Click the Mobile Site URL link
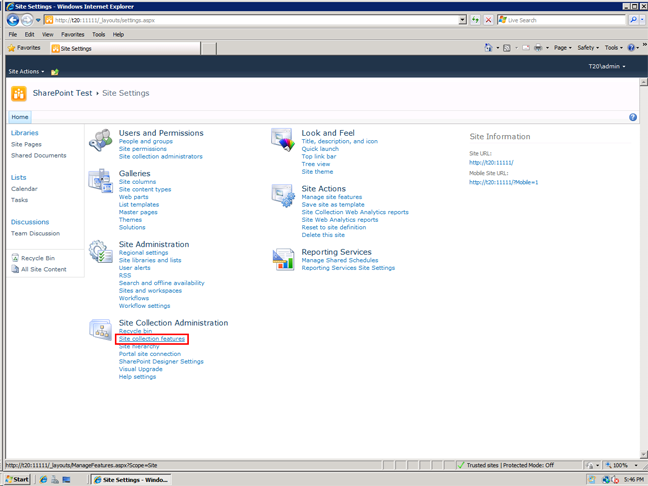The image size is (648, 486). click(503, 182)
